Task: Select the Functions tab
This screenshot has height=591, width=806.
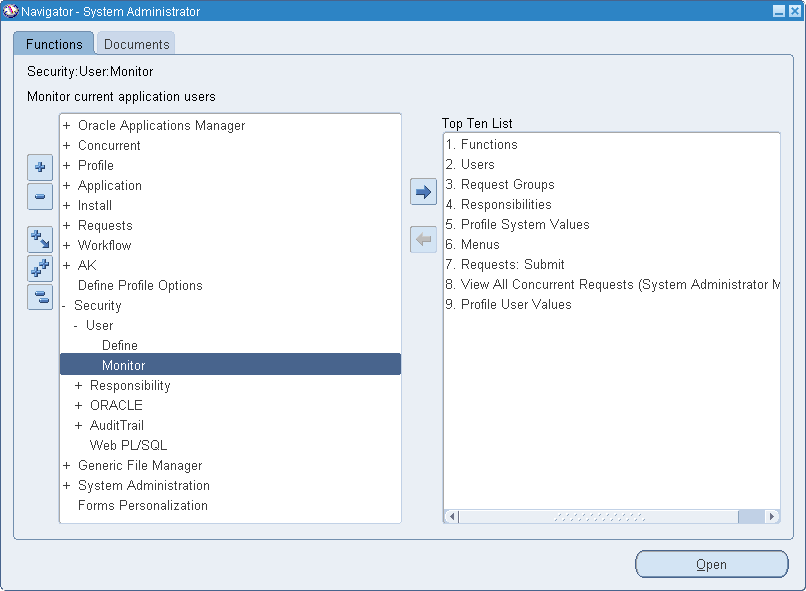Action: tap(54, 44)
